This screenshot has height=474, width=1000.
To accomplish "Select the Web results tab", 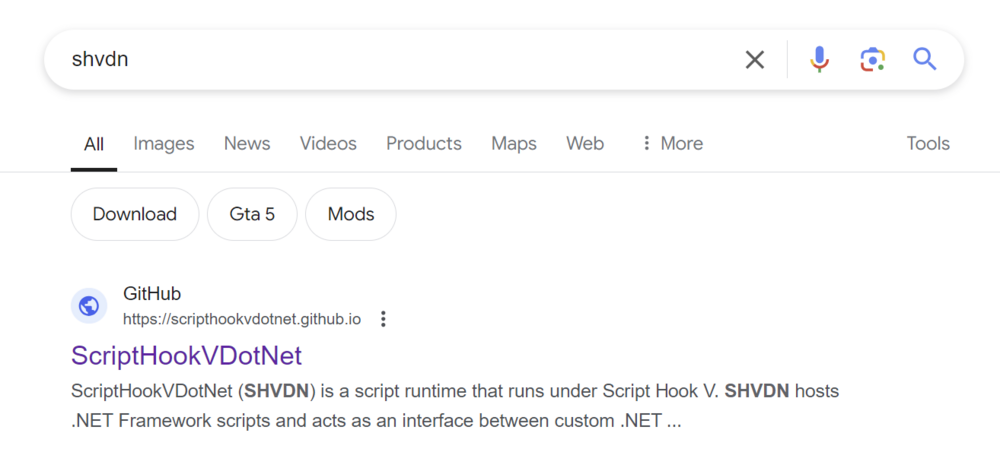I will click(585, 144).
